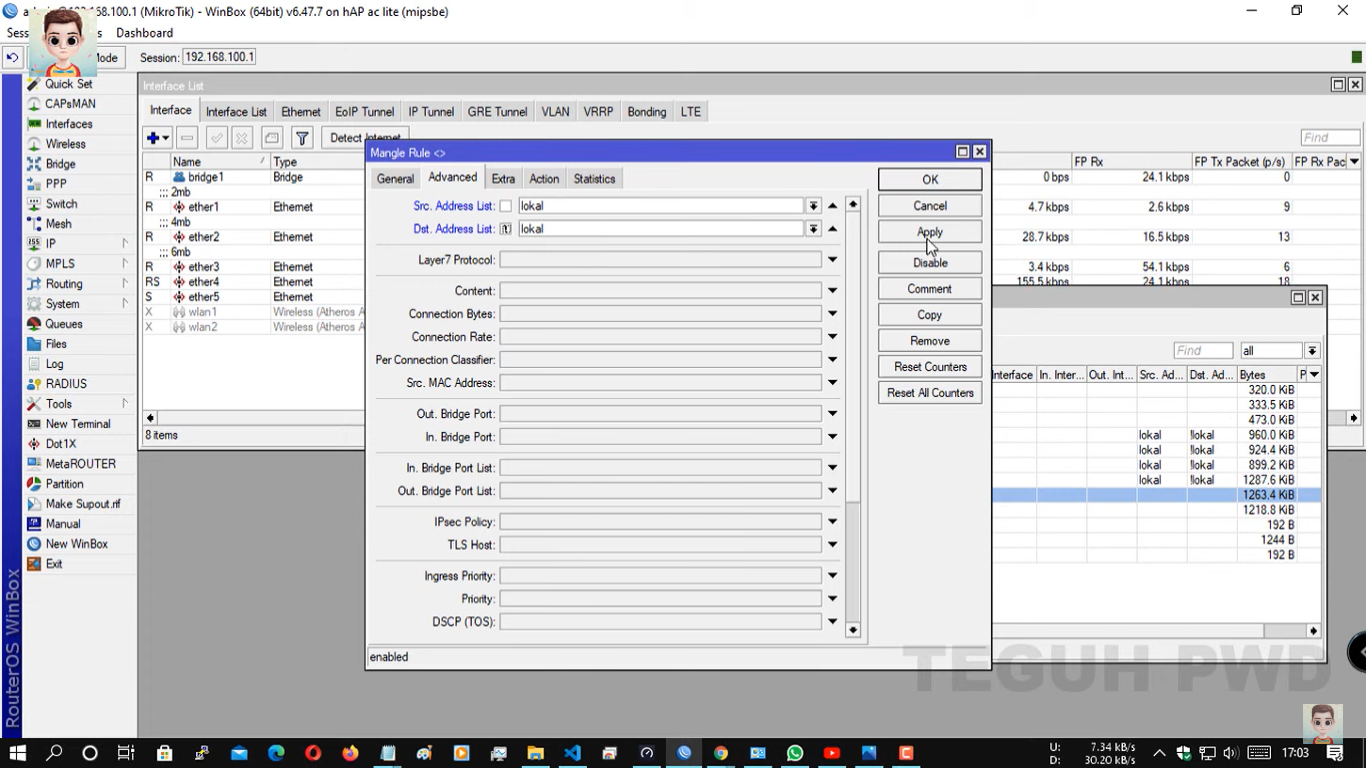Open Partition sidebar item
This screenshot has width=1366, height=768.
click(x=64, y=484)
